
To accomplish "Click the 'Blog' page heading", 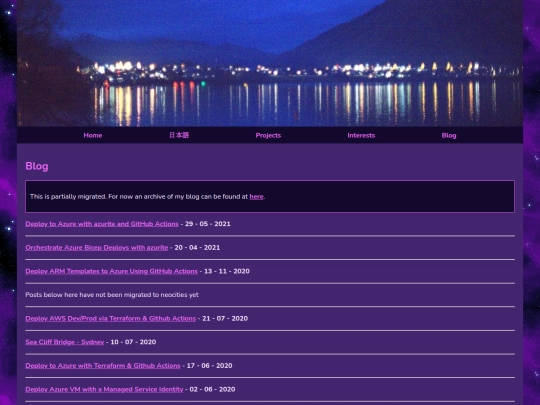I will pos(37,166).
